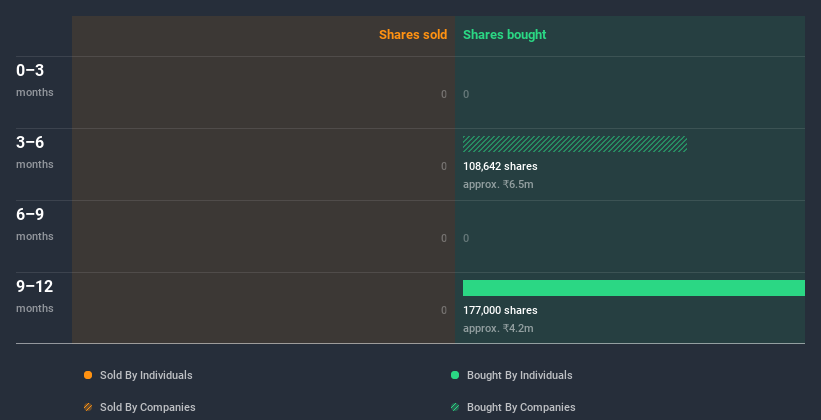The width and height of the screenshot is (821, 420).
Task: Click the shares sold zero in 6–9 months row
Action: (x=444, y=238)
